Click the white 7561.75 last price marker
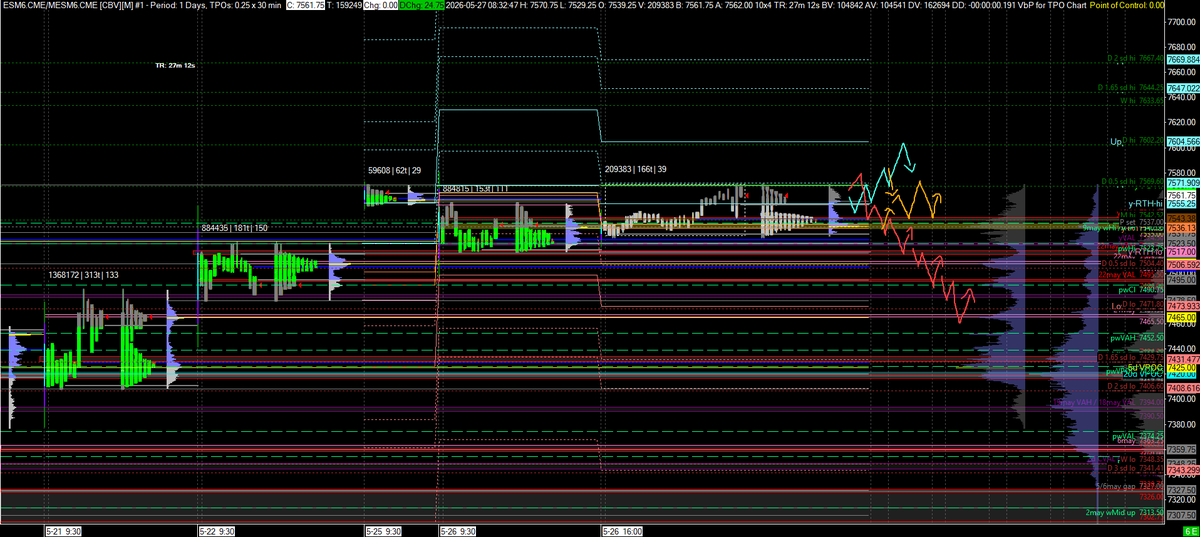 pyautogui.click(x=1180, y=195)
